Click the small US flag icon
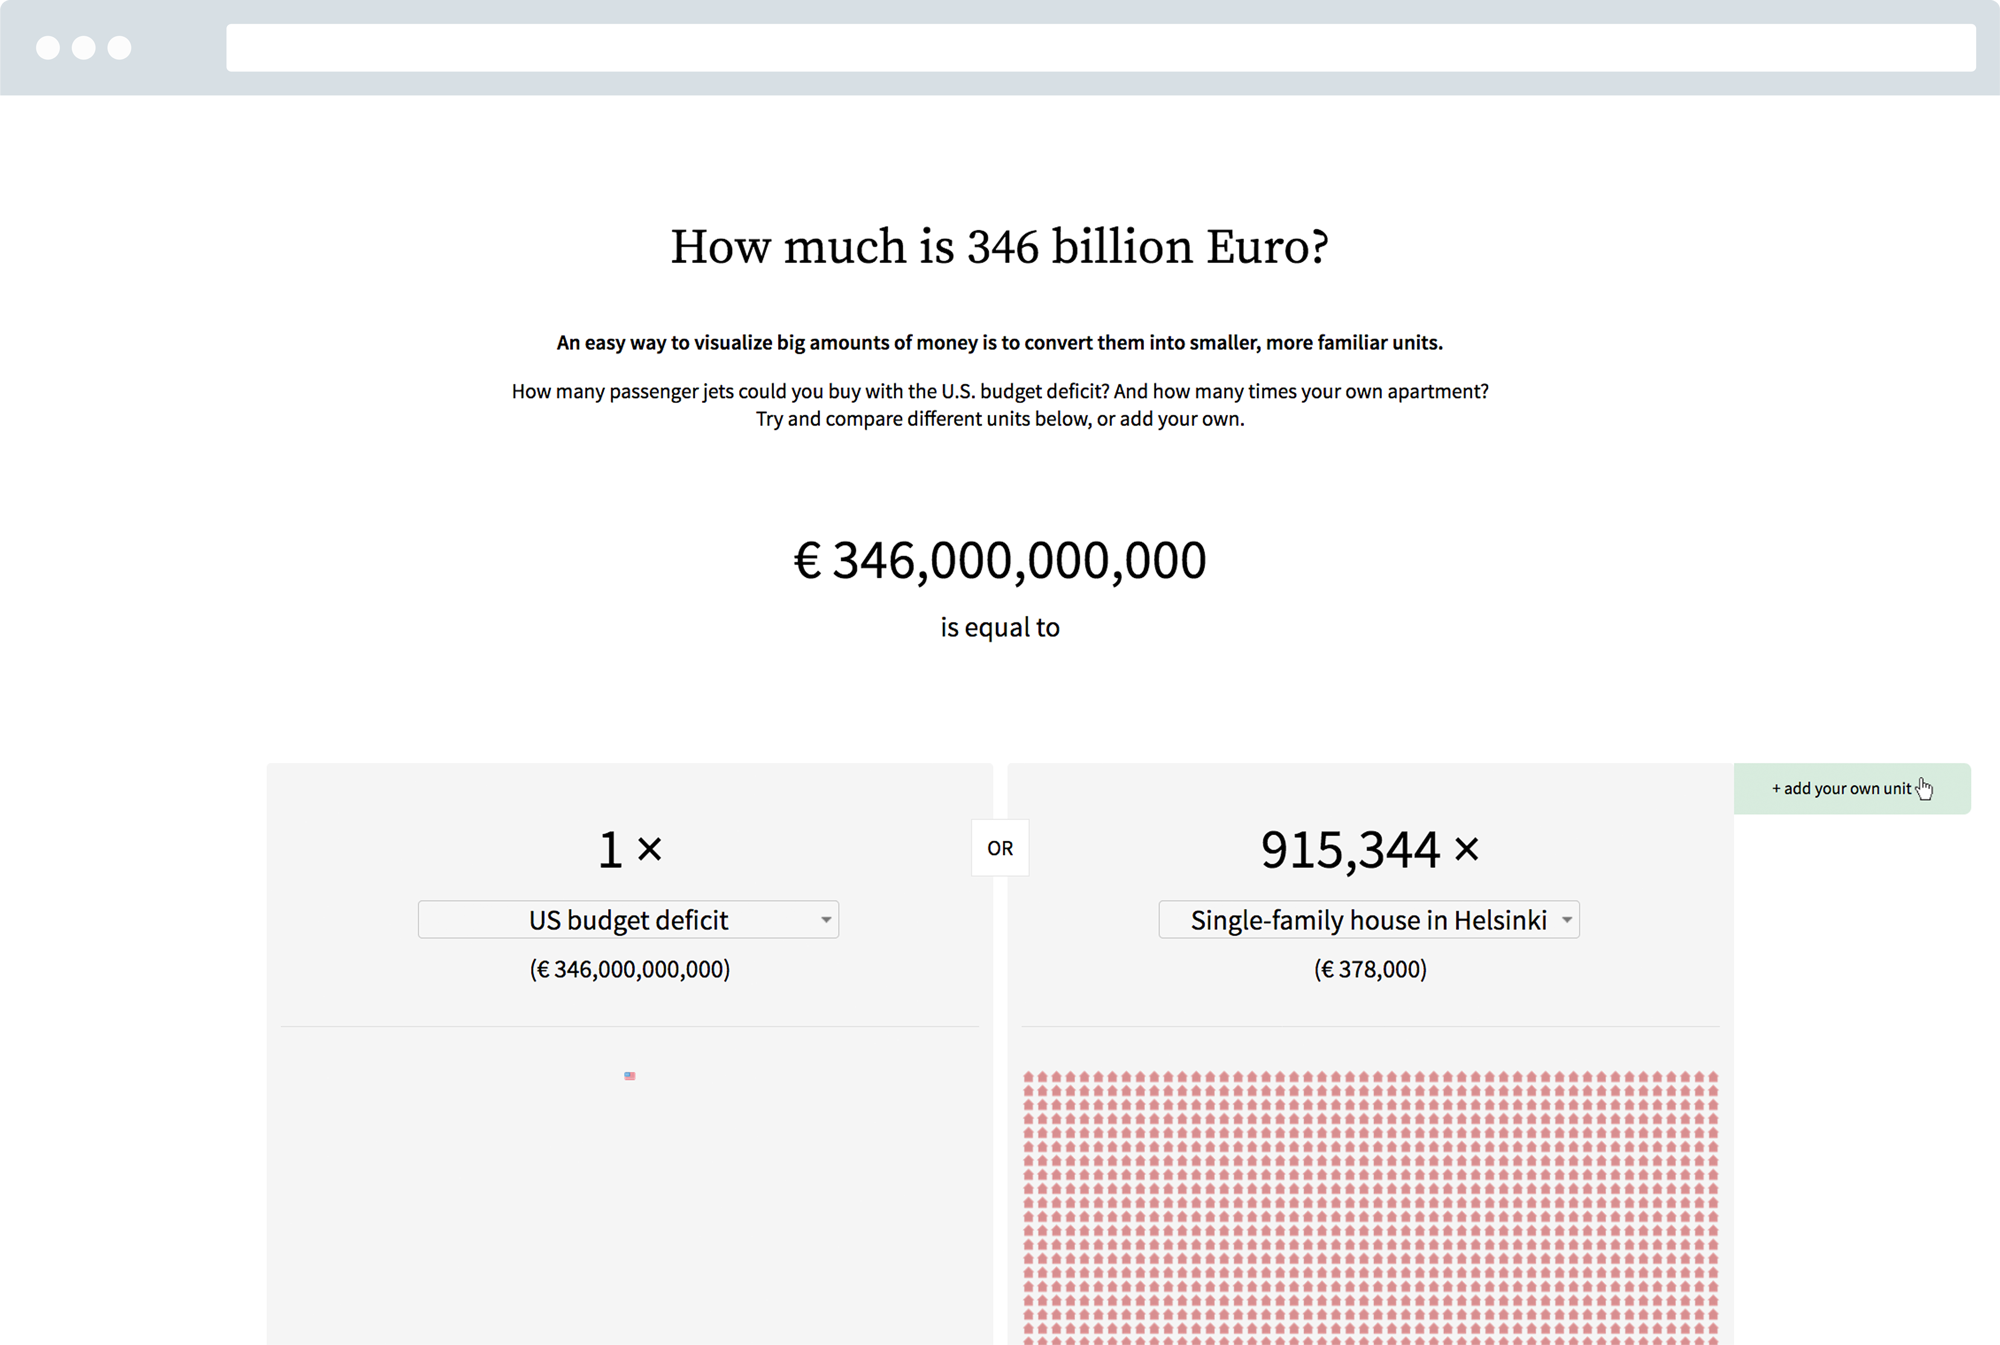The width and height of the screenshot is (2000, 1345). pos(630,1076)
